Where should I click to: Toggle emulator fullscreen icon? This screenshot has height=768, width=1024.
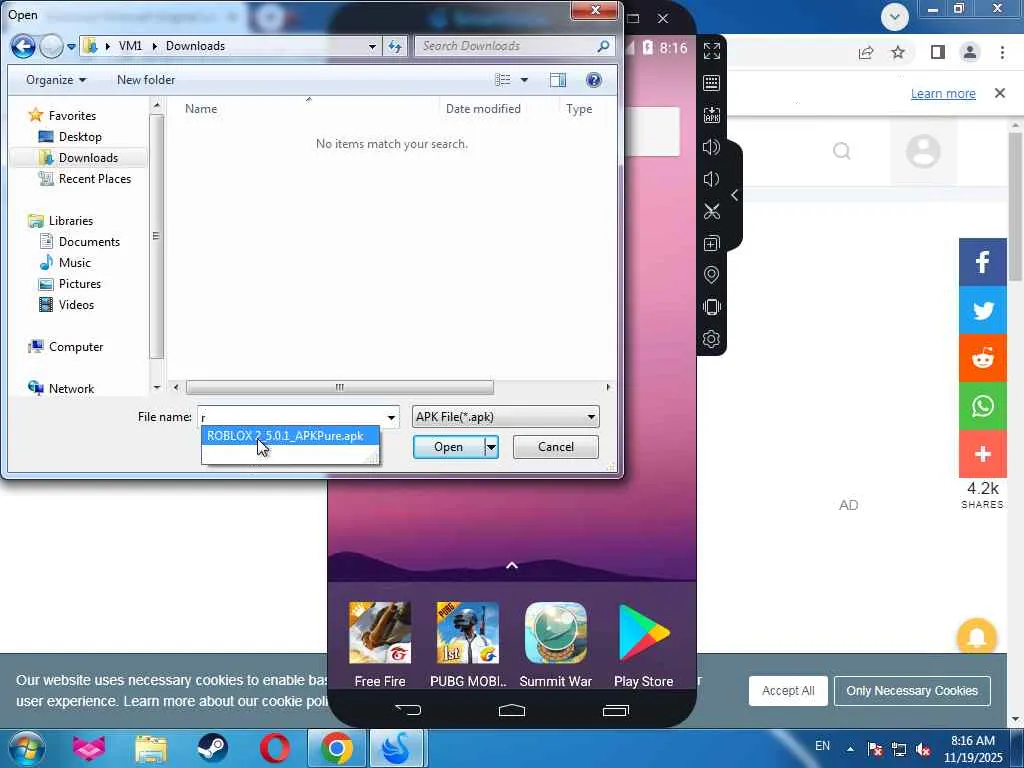point(712,51)
